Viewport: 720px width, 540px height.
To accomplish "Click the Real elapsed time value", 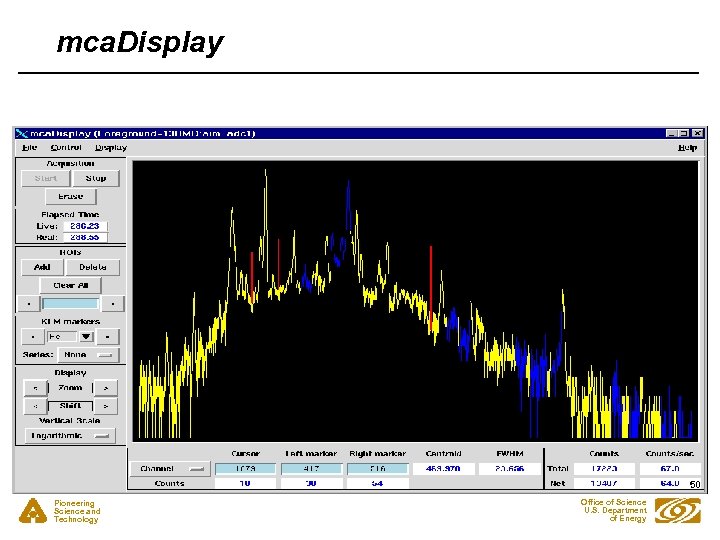I will (85, 237).
